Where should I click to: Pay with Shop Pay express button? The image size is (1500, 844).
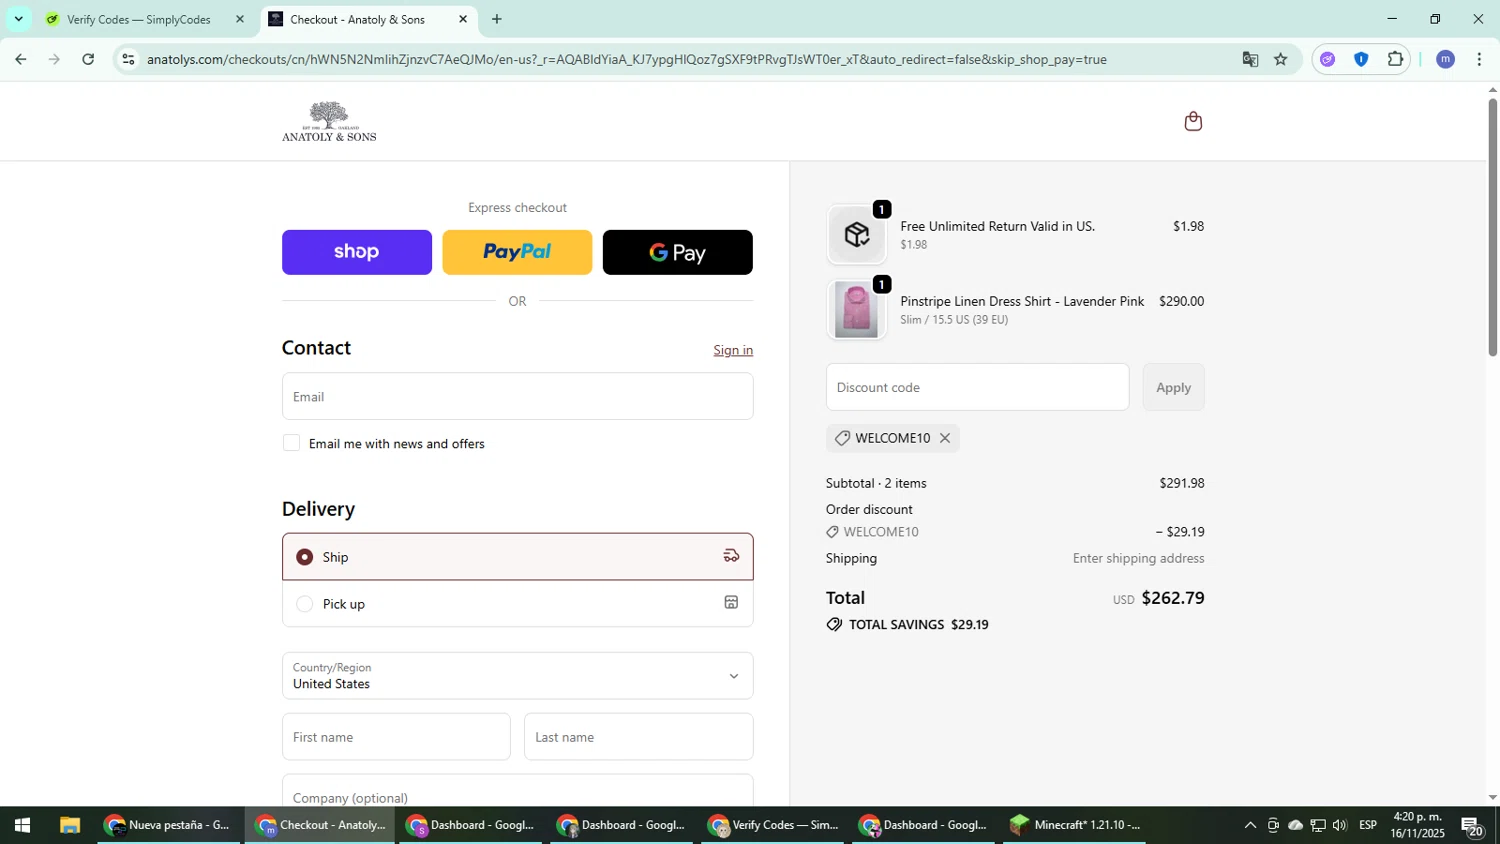pos(357,252)
